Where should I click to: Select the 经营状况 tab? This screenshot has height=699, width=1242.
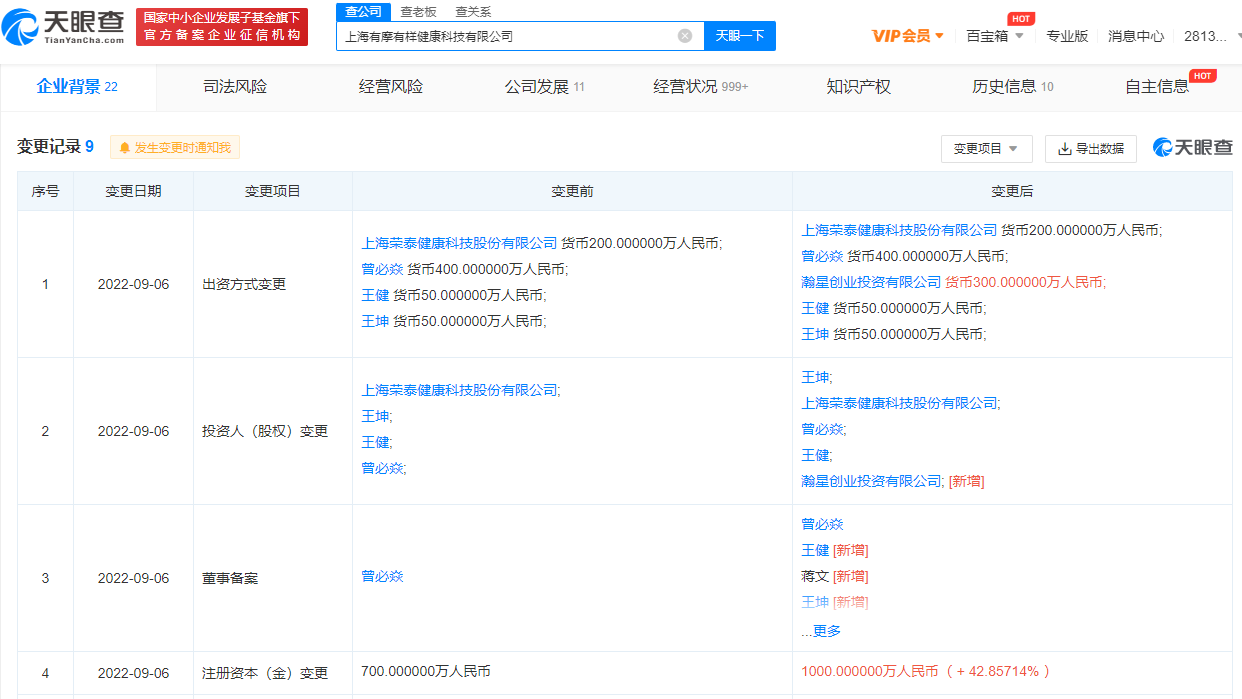[x=701, y=87]
